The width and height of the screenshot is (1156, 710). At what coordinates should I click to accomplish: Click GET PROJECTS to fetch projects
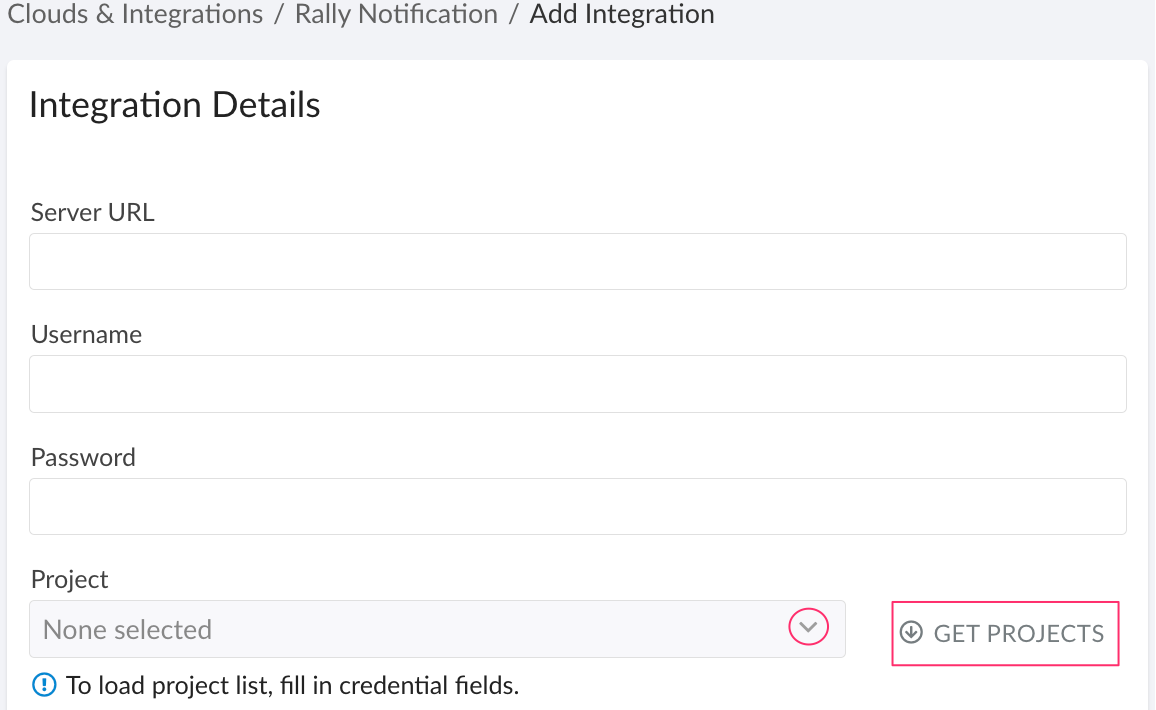coord(1005,633)
